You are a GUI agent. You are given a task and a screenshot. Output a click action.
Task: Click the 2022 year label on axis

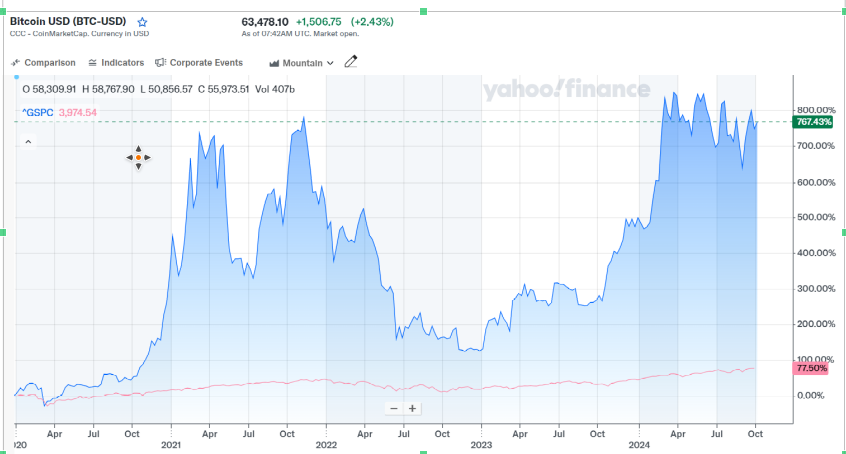pos(326,445)
